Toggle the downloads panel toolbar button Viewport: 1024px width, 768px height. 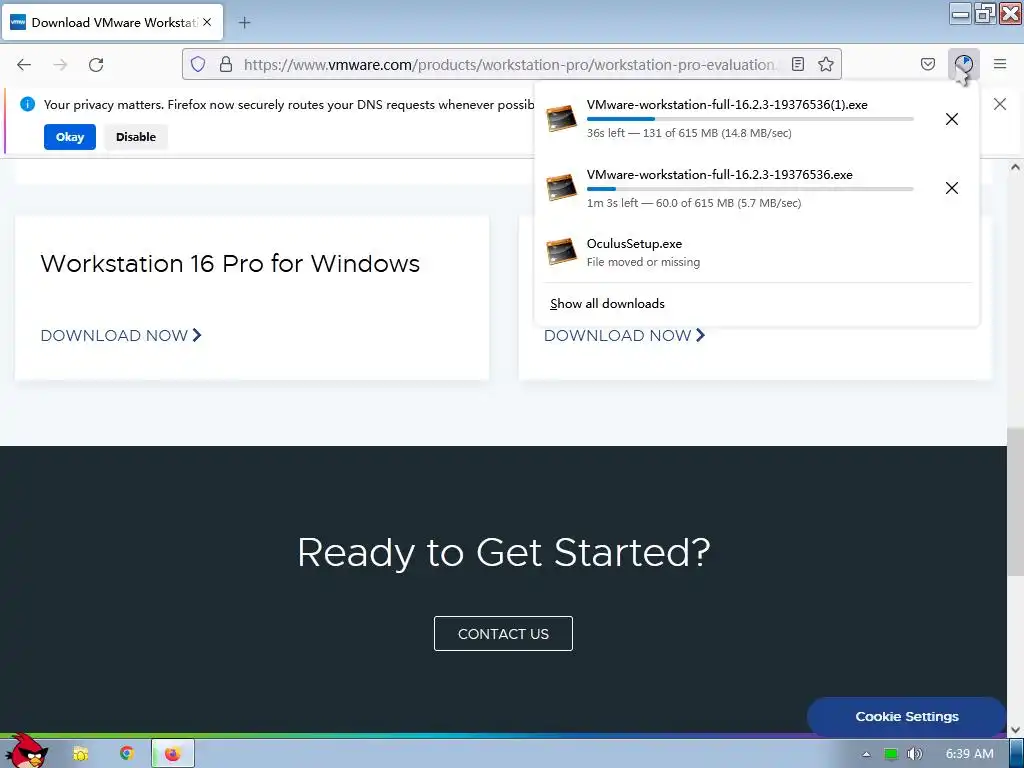coord(963,64)
